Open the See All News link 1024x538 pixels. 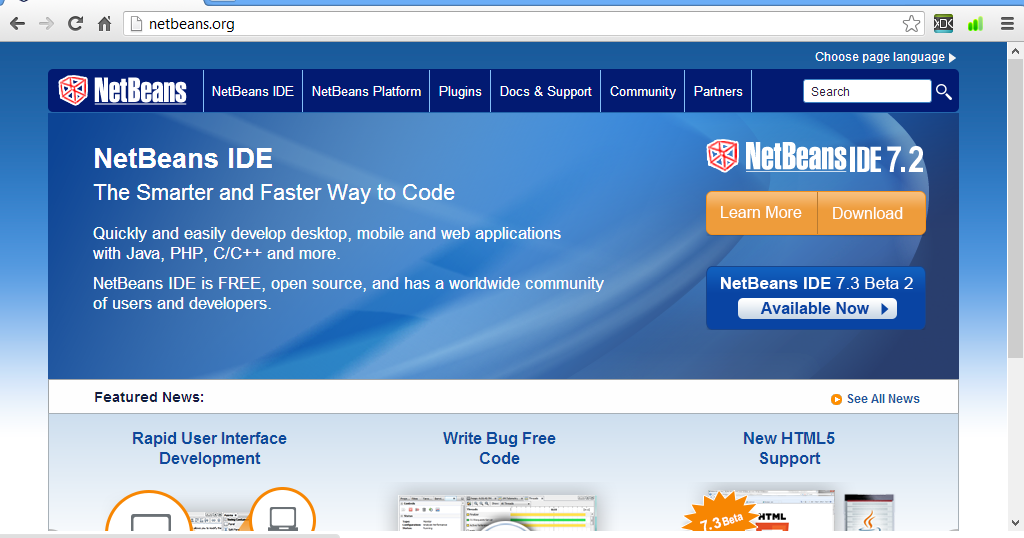tap(883, 399)
